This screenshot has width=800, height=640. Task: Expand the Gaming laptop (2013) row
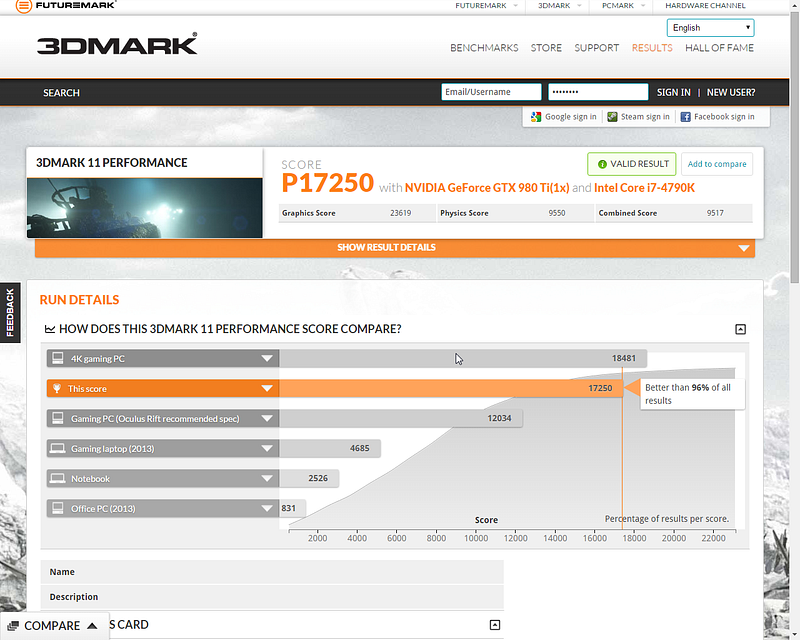pyautogui.click(x=267, y=449)
